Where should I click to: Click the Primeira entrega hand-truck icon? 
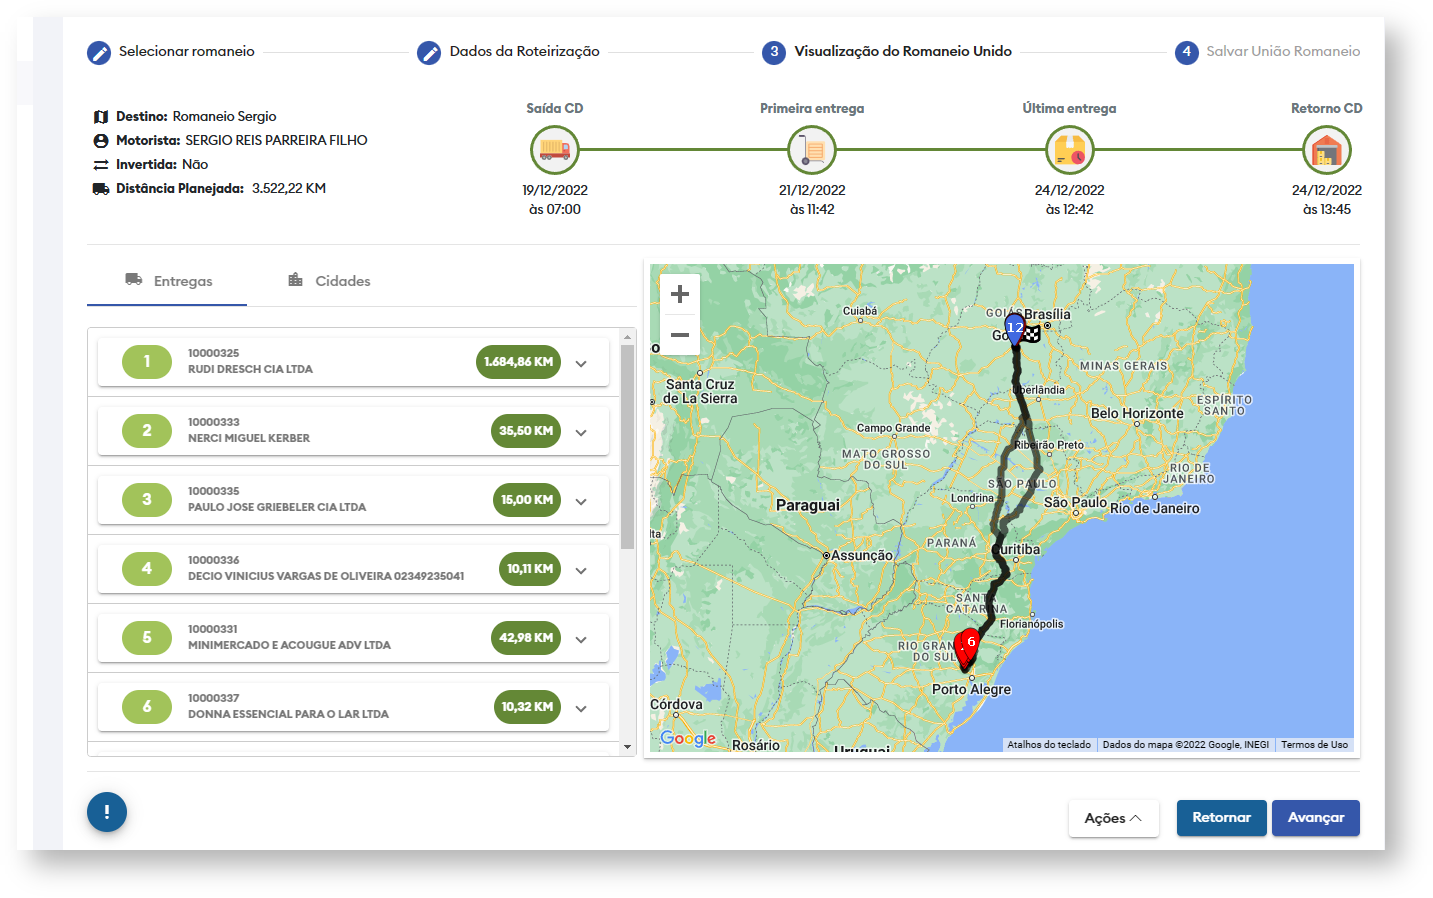click(x=812, y=151)
